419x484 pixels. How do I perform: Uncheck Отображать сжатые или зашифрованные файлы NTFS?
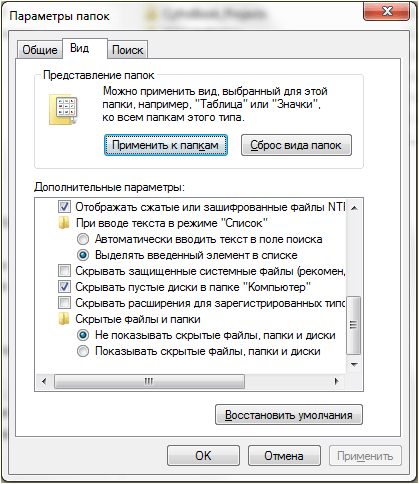pyautogui.click(x=64, y=207)
